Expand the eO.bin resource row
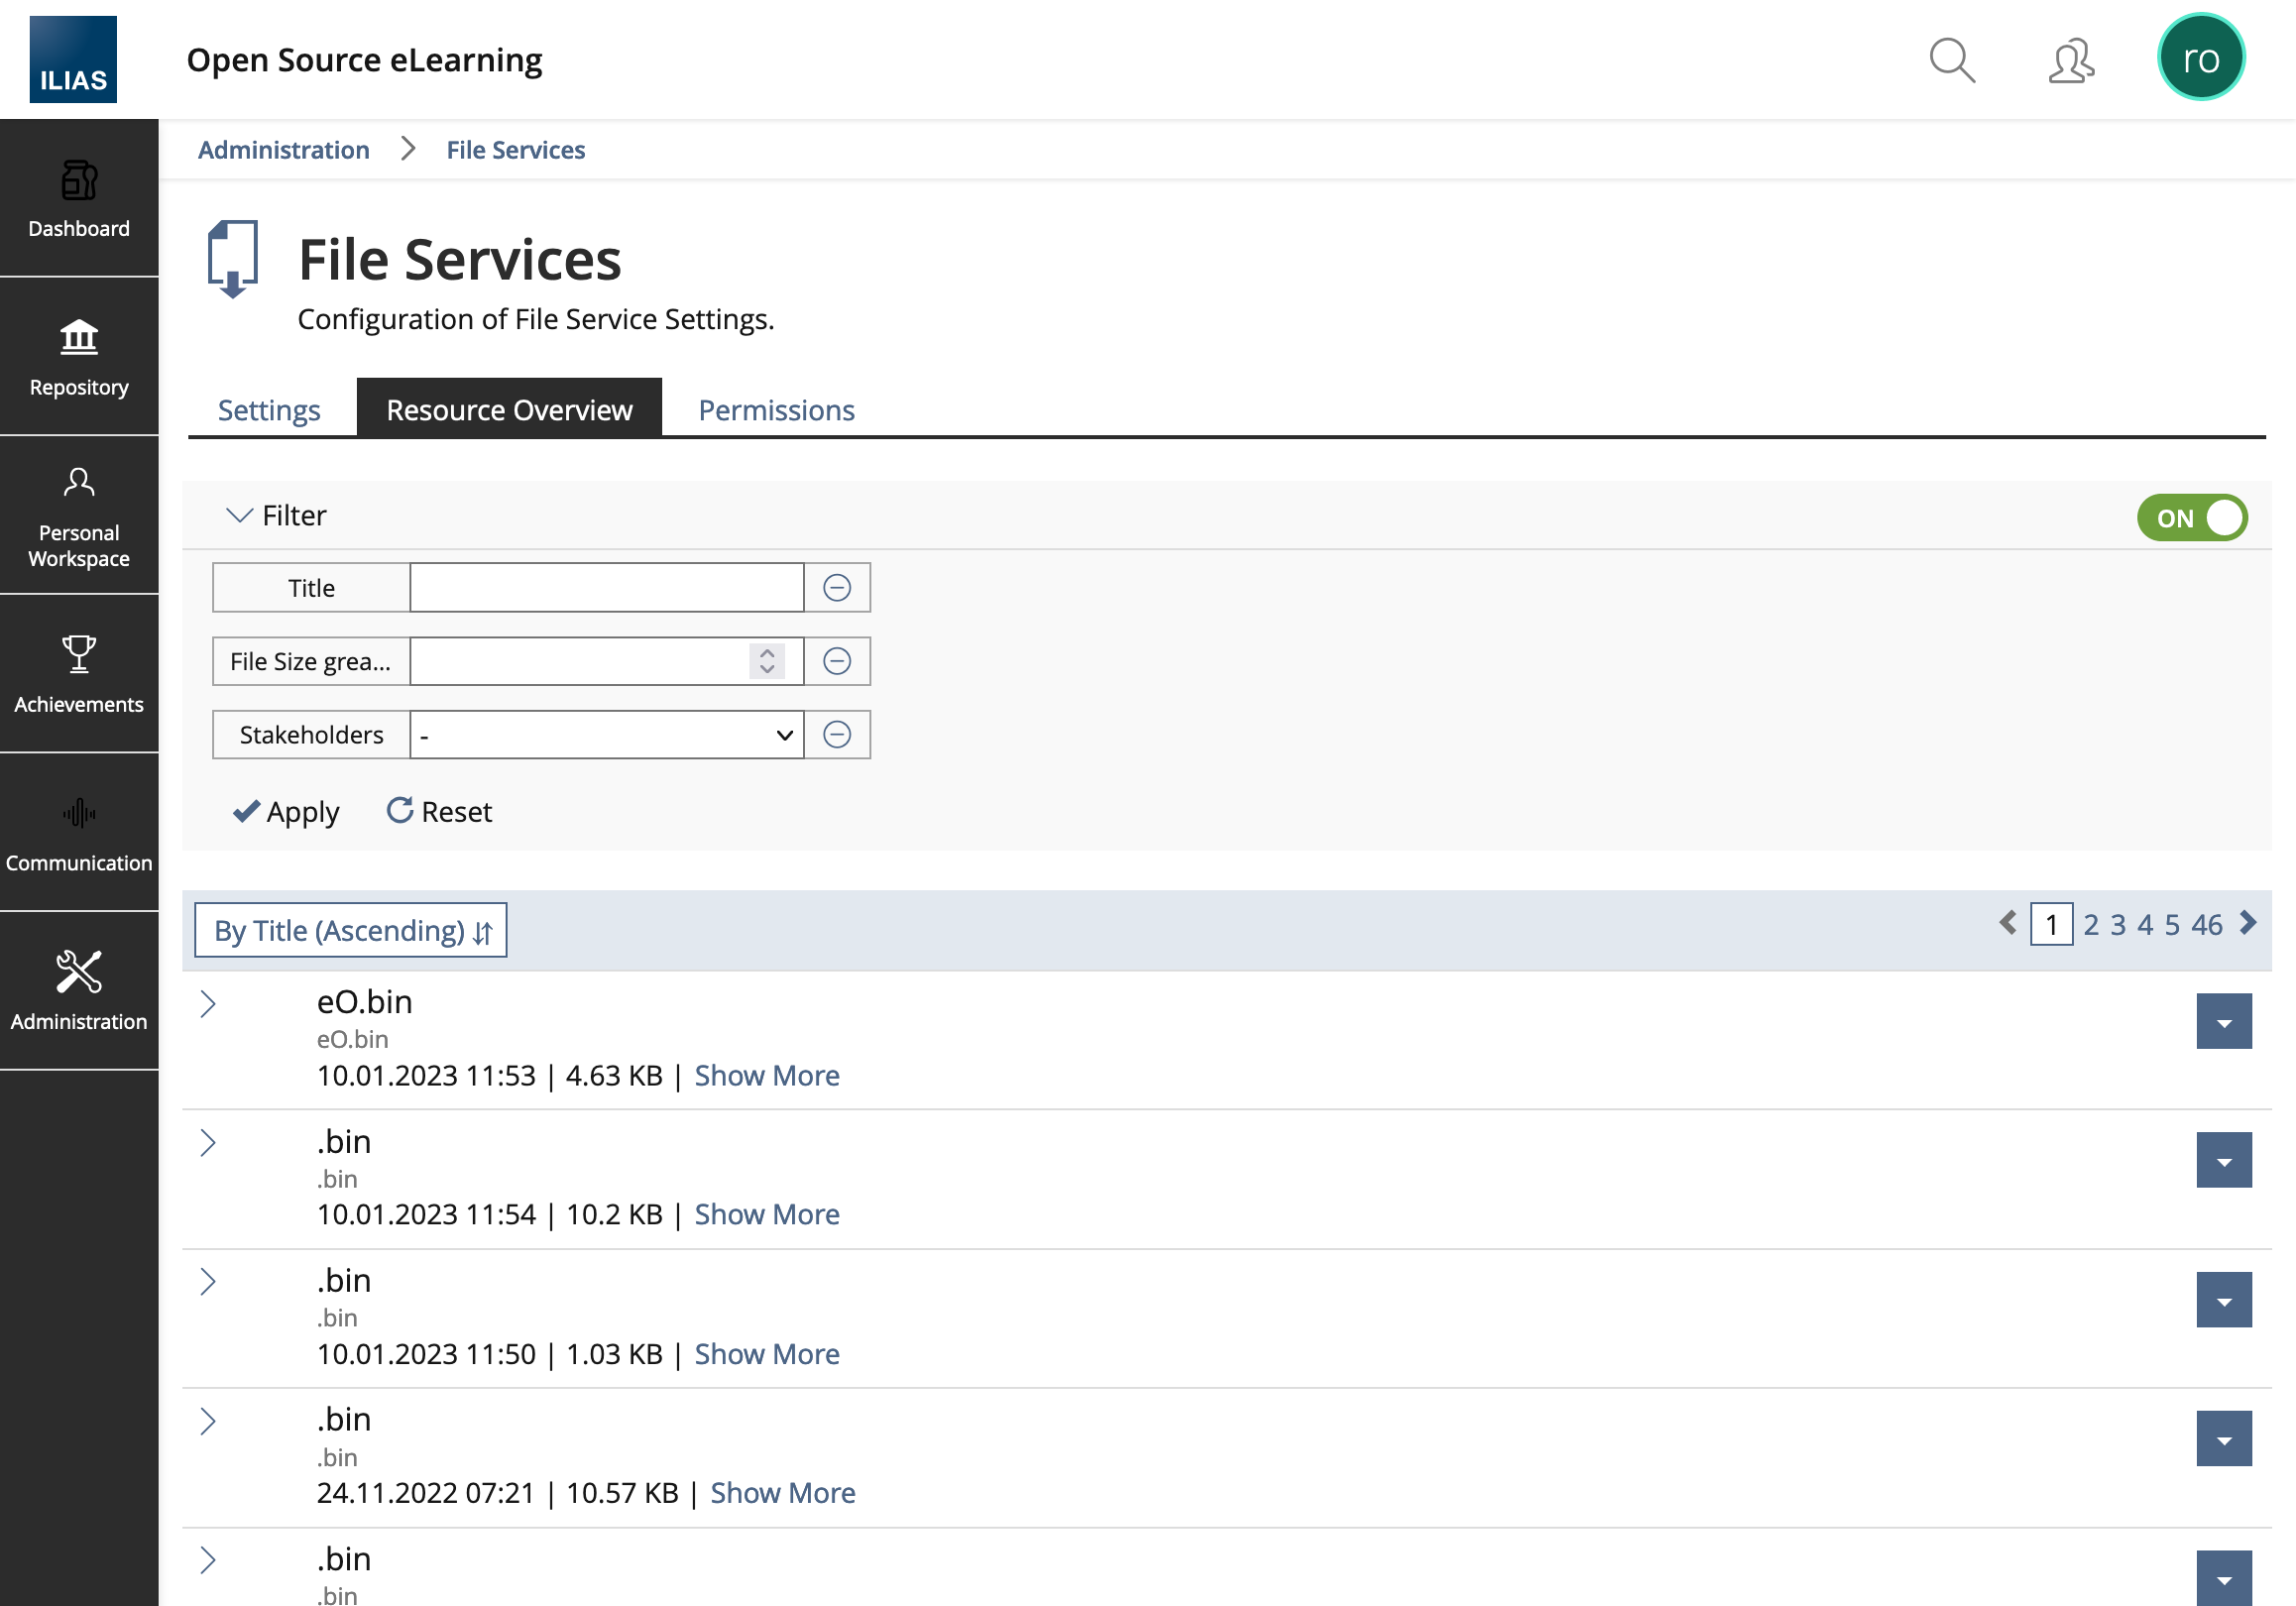Image resolution: width=2296 pixels, height=1606 pixels. pos(208,1004)
